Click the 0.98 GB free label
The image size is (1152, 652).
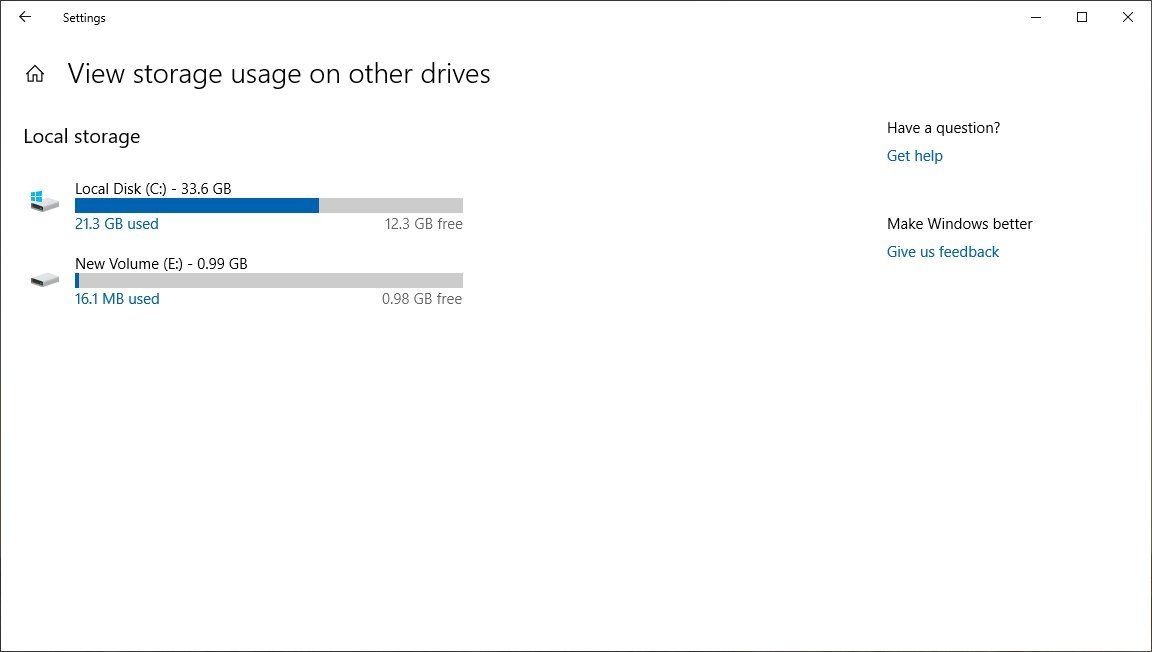[x=422, y=298]
